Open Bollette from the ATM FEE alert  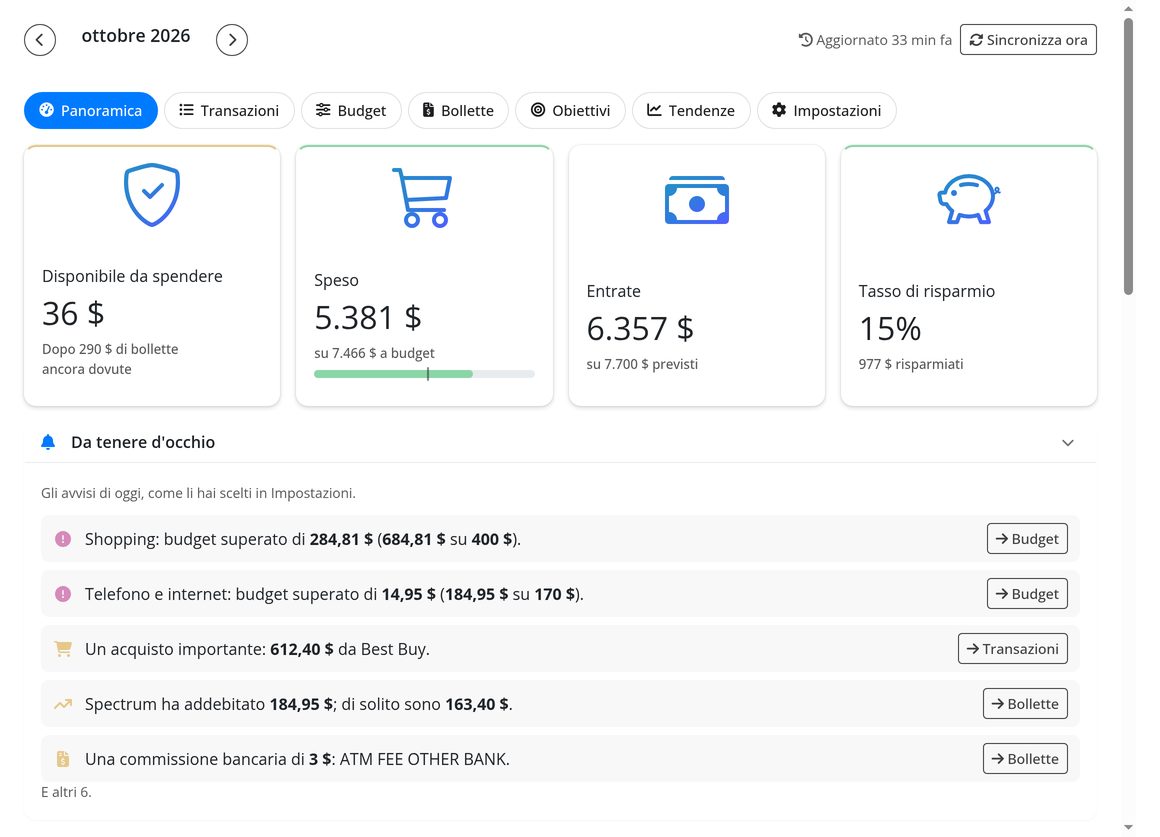tap(1025, 759)
